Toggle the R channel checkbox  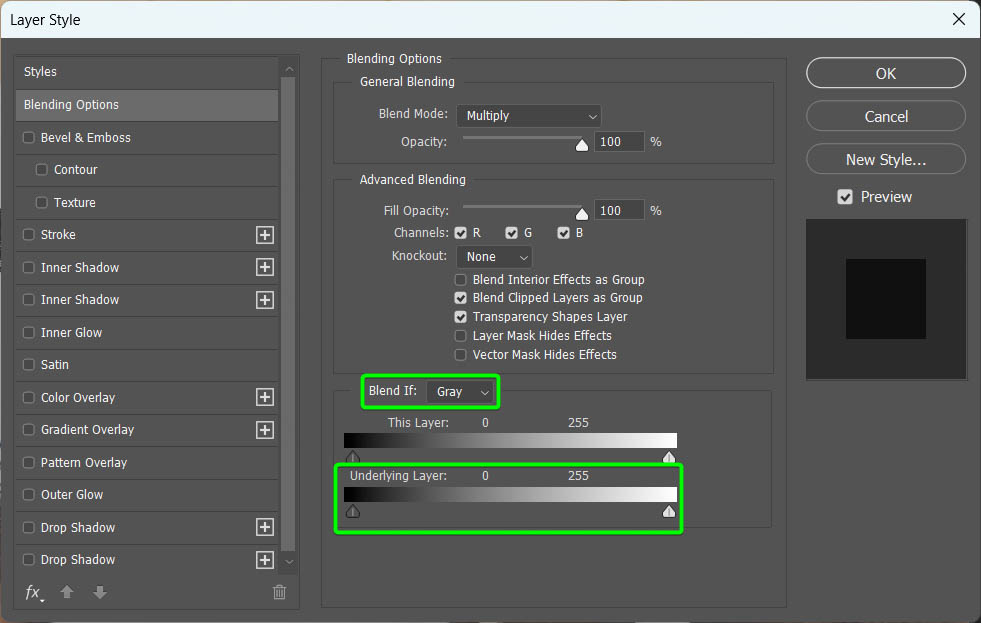[x=461, y=233]
